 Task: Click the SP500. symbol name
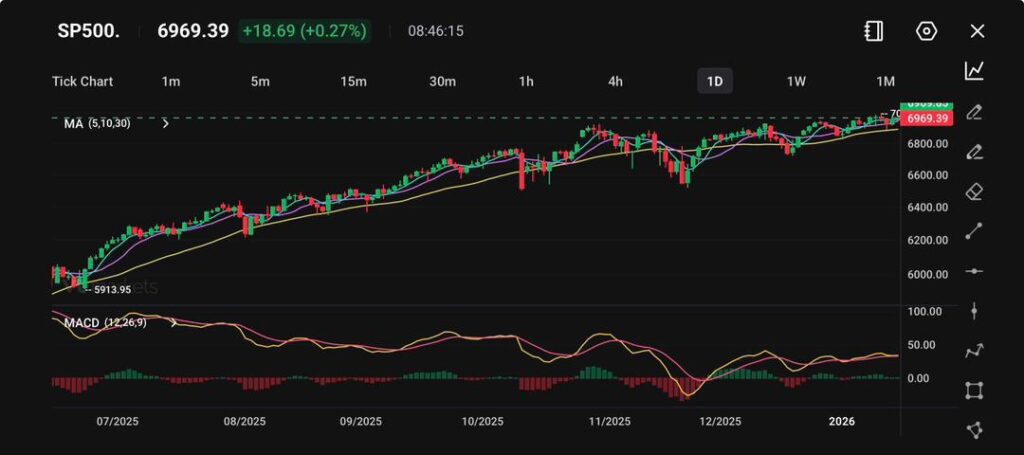pyautogui.click(x=88, y=31)
